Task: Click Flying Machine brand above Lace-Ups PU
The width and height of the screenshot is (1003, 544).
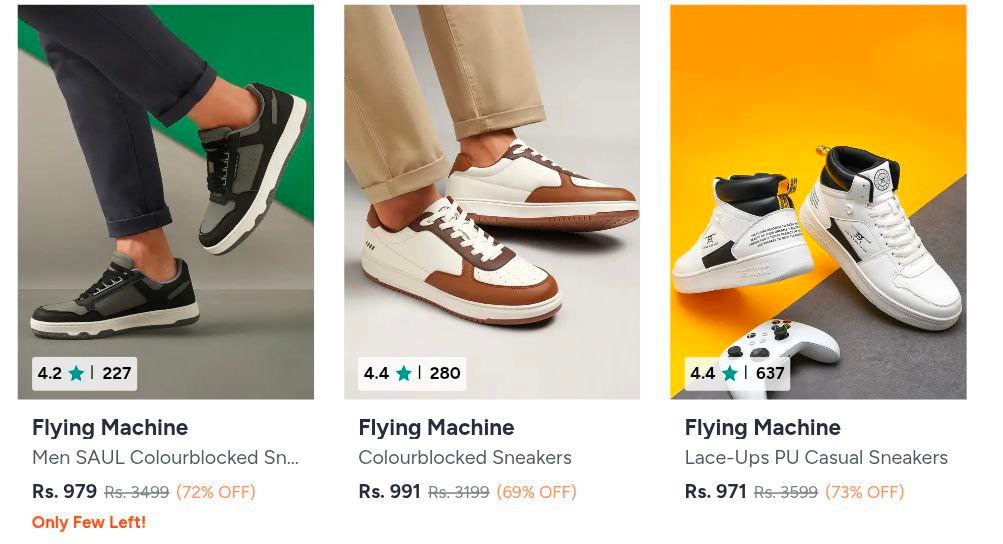Action: 762,428
